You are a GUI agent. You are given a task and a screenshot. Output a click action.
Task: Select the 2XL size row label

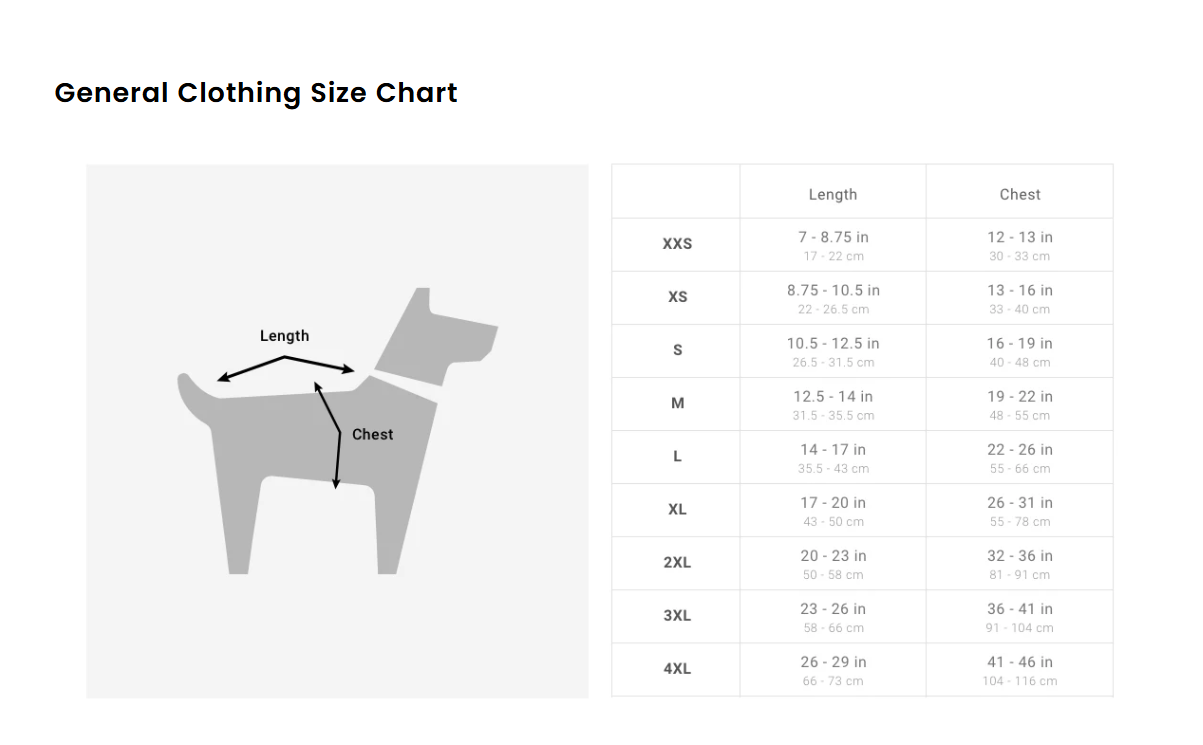tap(677, 562)
